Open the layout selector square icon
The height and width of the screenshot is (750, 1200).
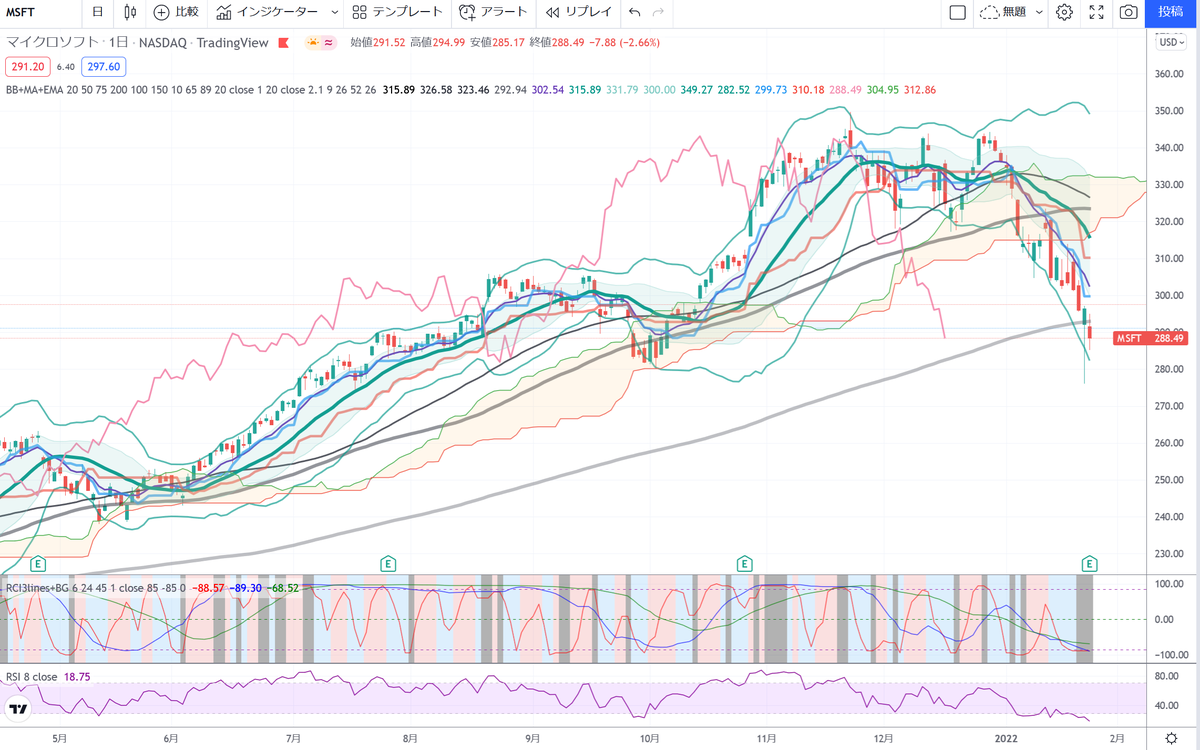pos(957,12)
